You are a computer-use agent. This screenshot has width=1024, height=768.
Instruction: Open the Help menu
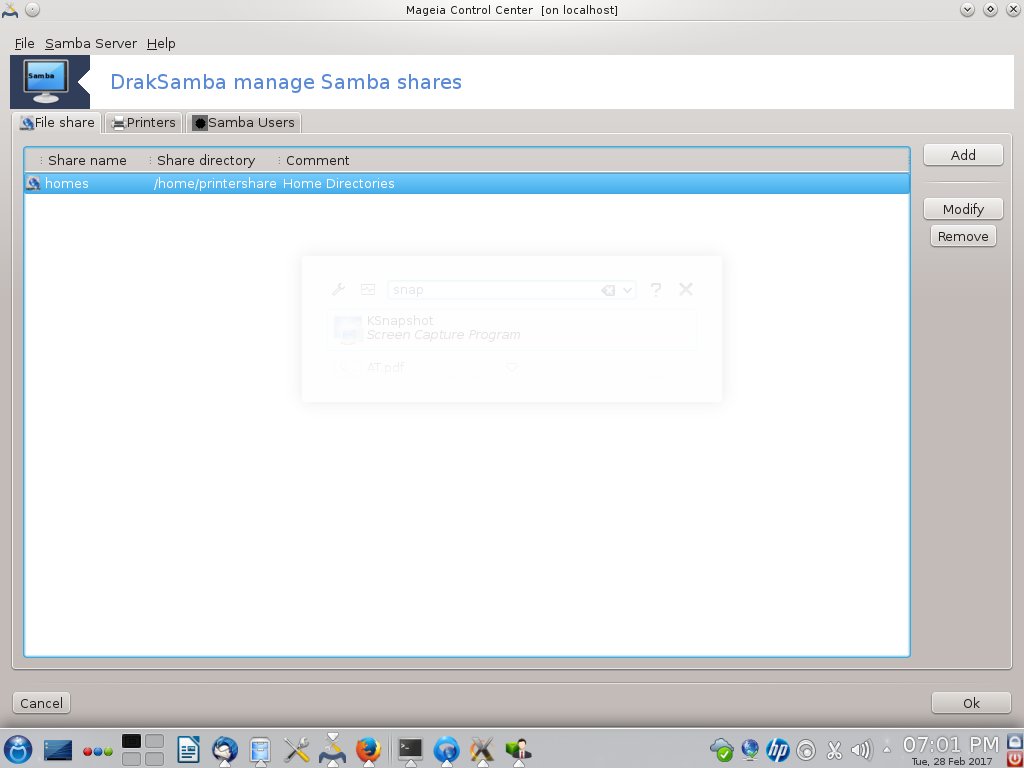tap(161, 44)
